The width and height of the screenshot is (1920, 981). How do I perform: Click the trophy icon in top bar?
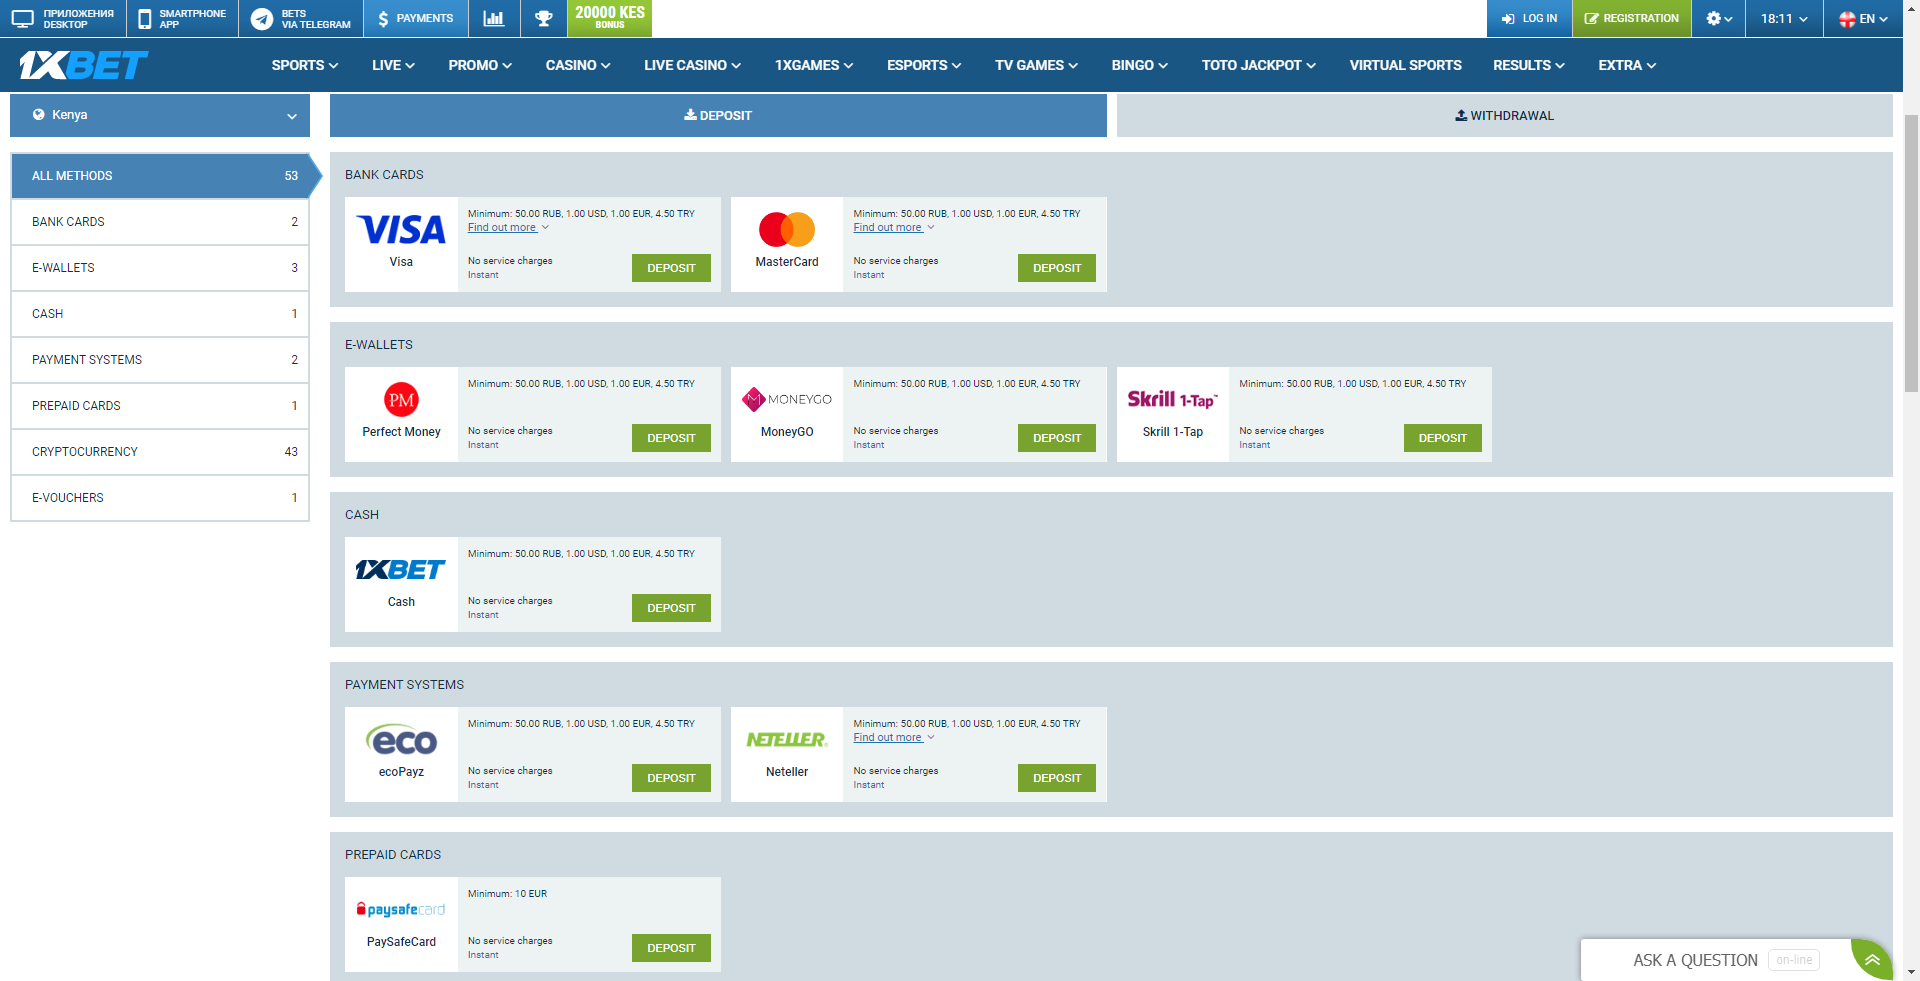pos(543,18)
